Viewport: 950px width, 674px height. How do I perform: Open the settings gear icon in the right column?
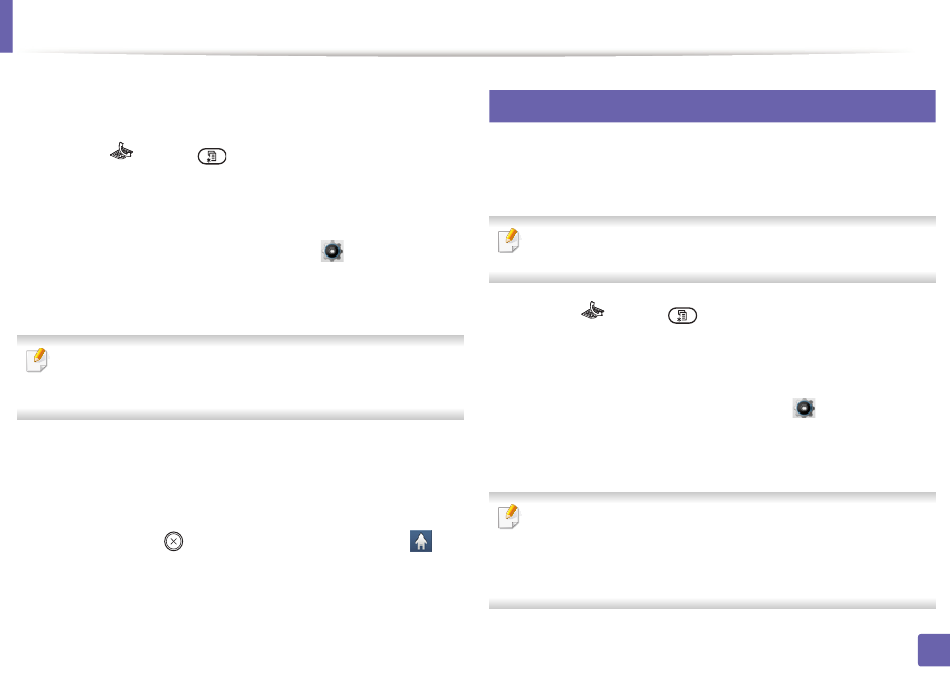[804, 408]
